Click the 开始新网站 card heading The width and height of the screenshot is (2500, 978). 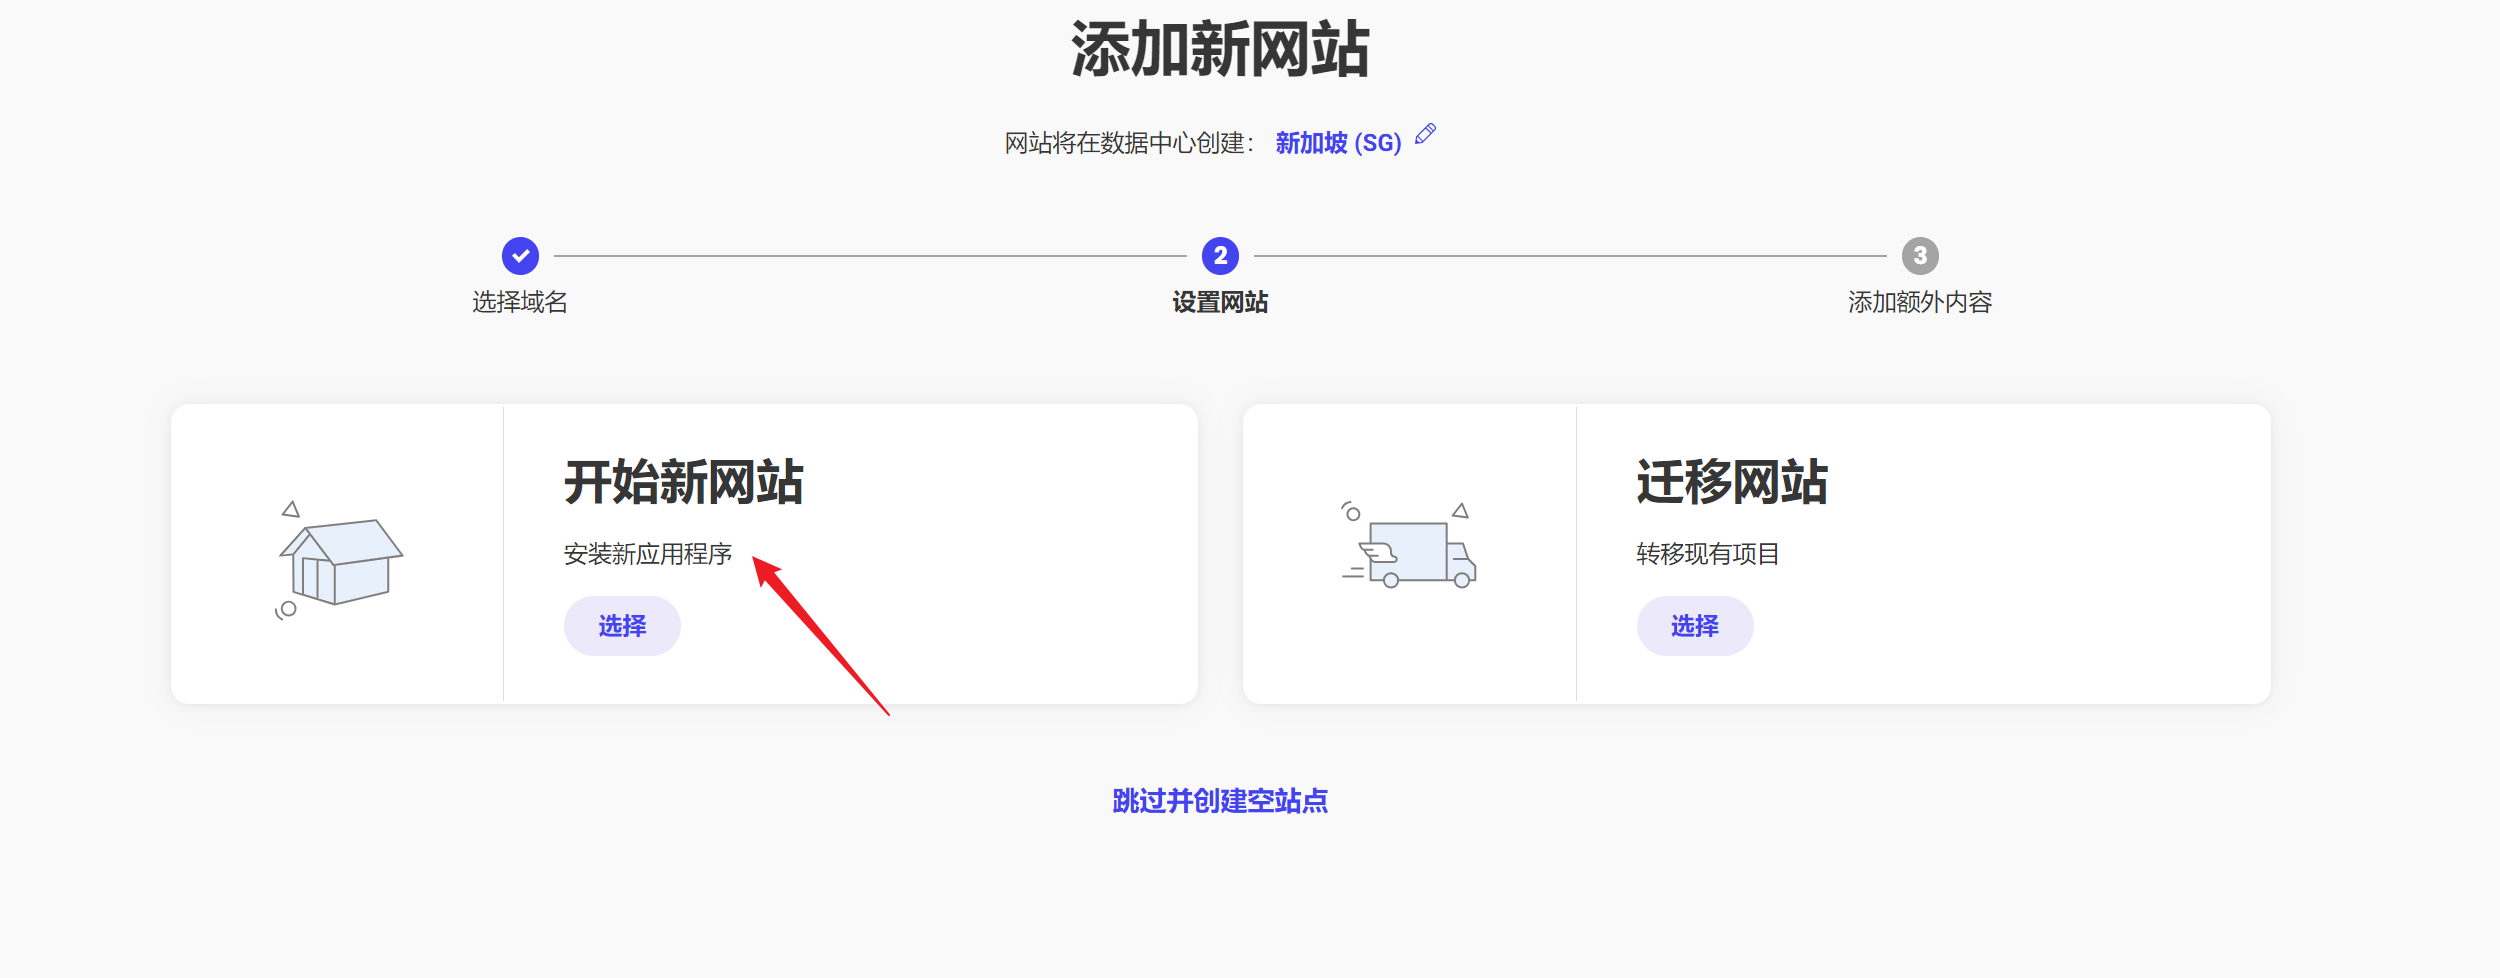coord(684,482)
